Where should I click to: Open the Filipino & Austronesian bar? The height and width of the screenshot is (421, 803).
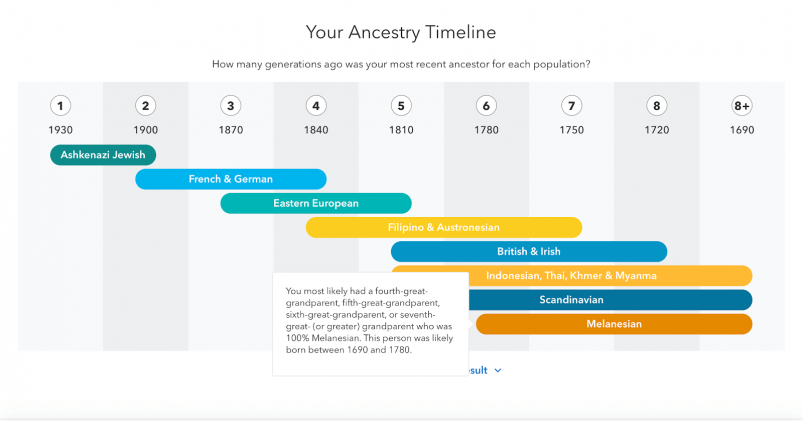tap(444, 227)
